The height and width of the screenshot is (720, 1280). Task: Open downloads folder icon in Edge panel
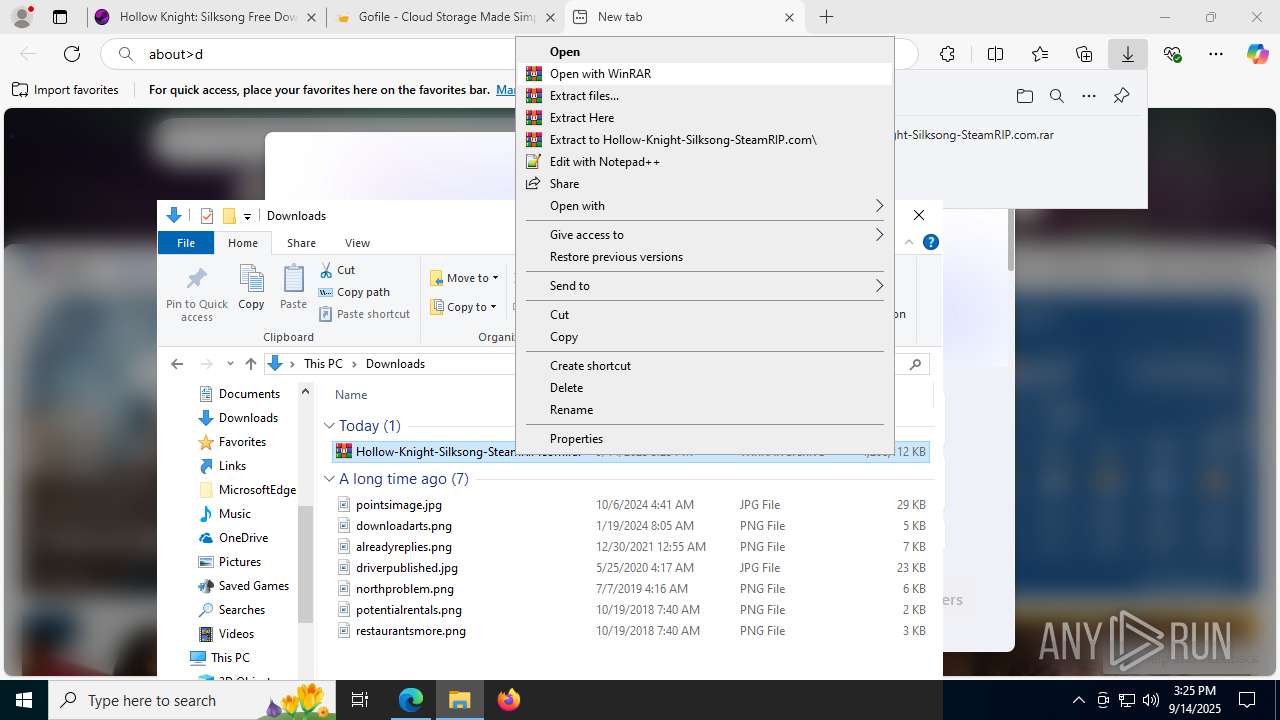point(1024,96)
